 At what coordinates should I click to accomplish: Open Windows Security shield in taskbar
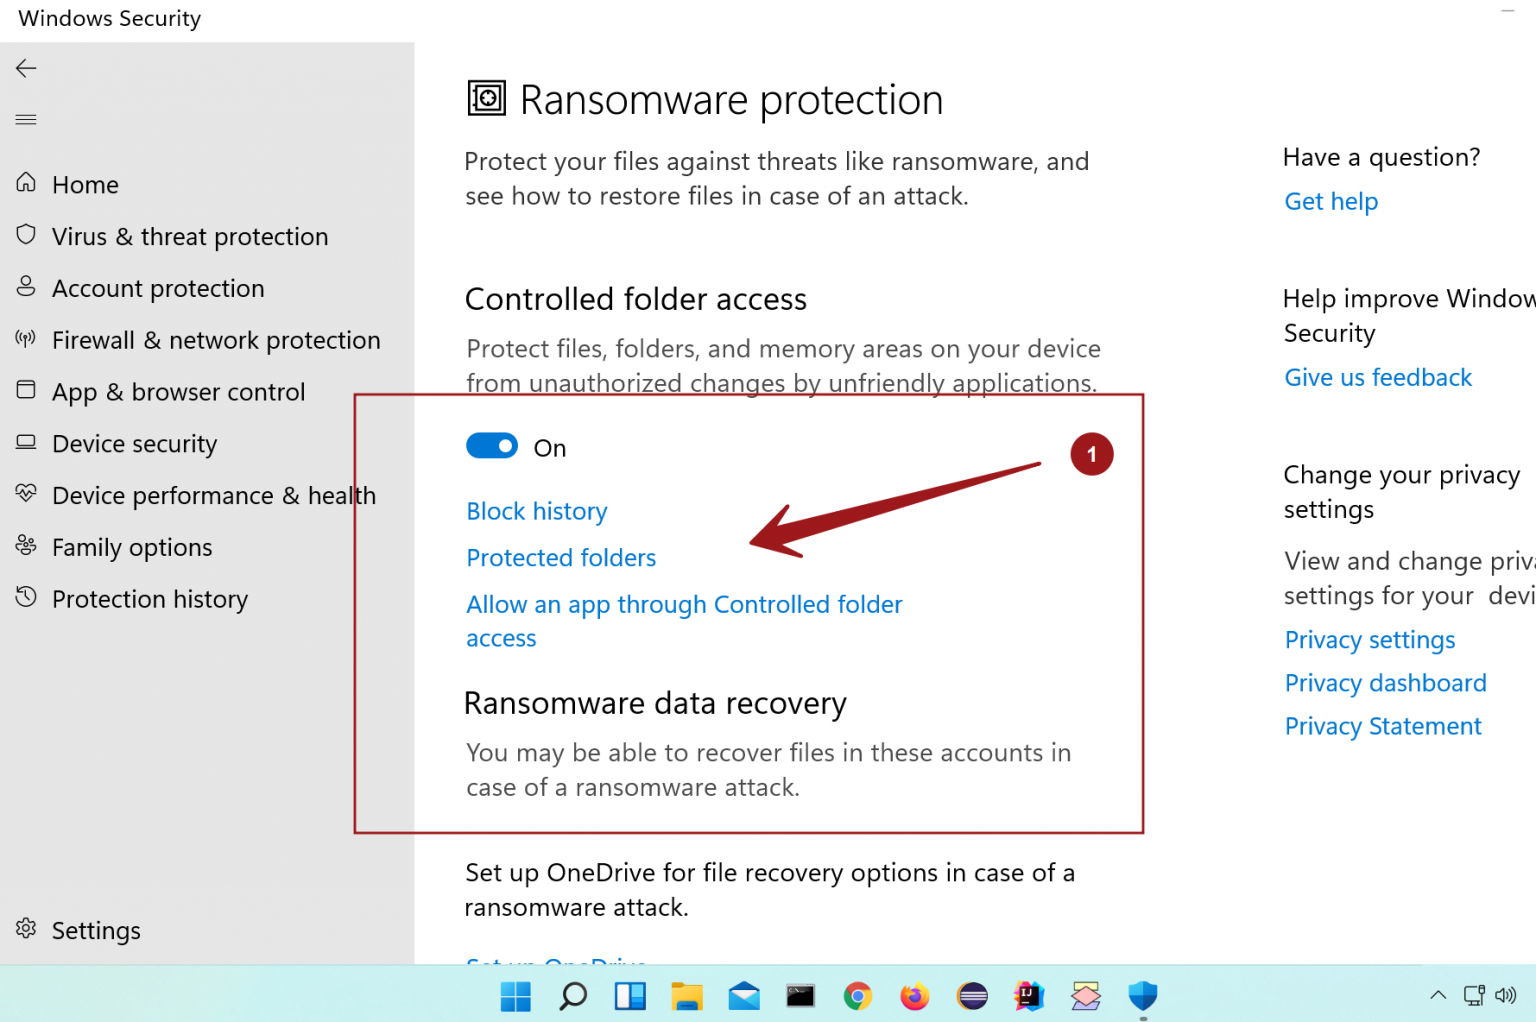[x=1142, y=996]
